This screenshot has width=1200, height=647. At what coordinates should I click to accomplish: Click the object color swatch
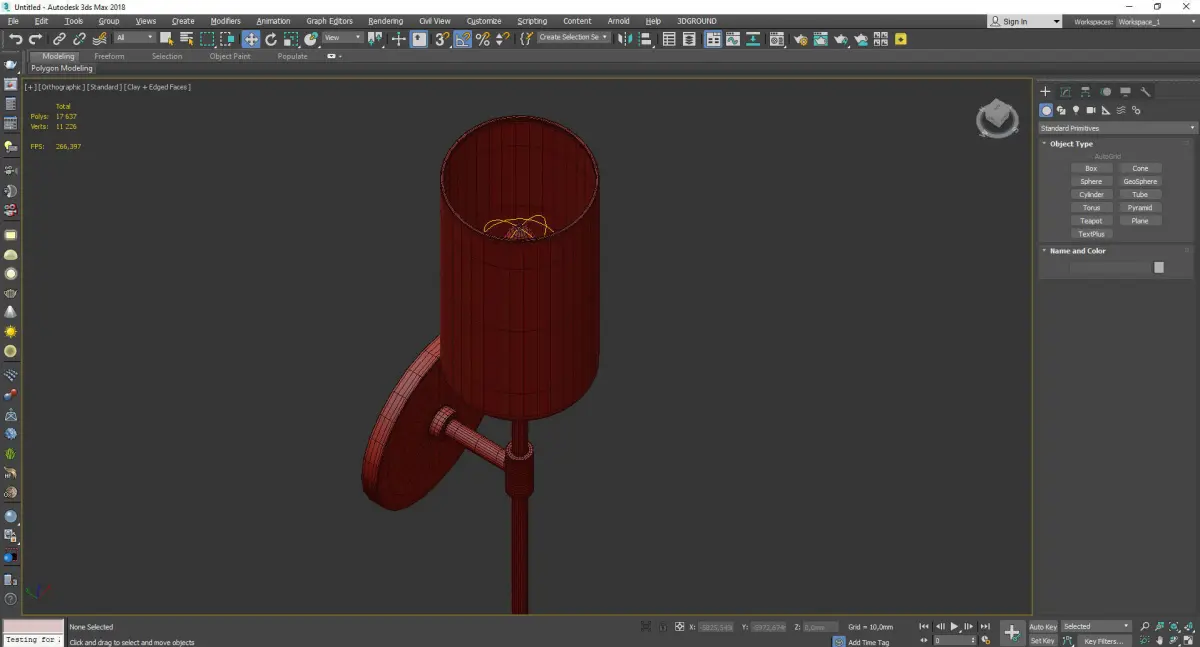1159,267
